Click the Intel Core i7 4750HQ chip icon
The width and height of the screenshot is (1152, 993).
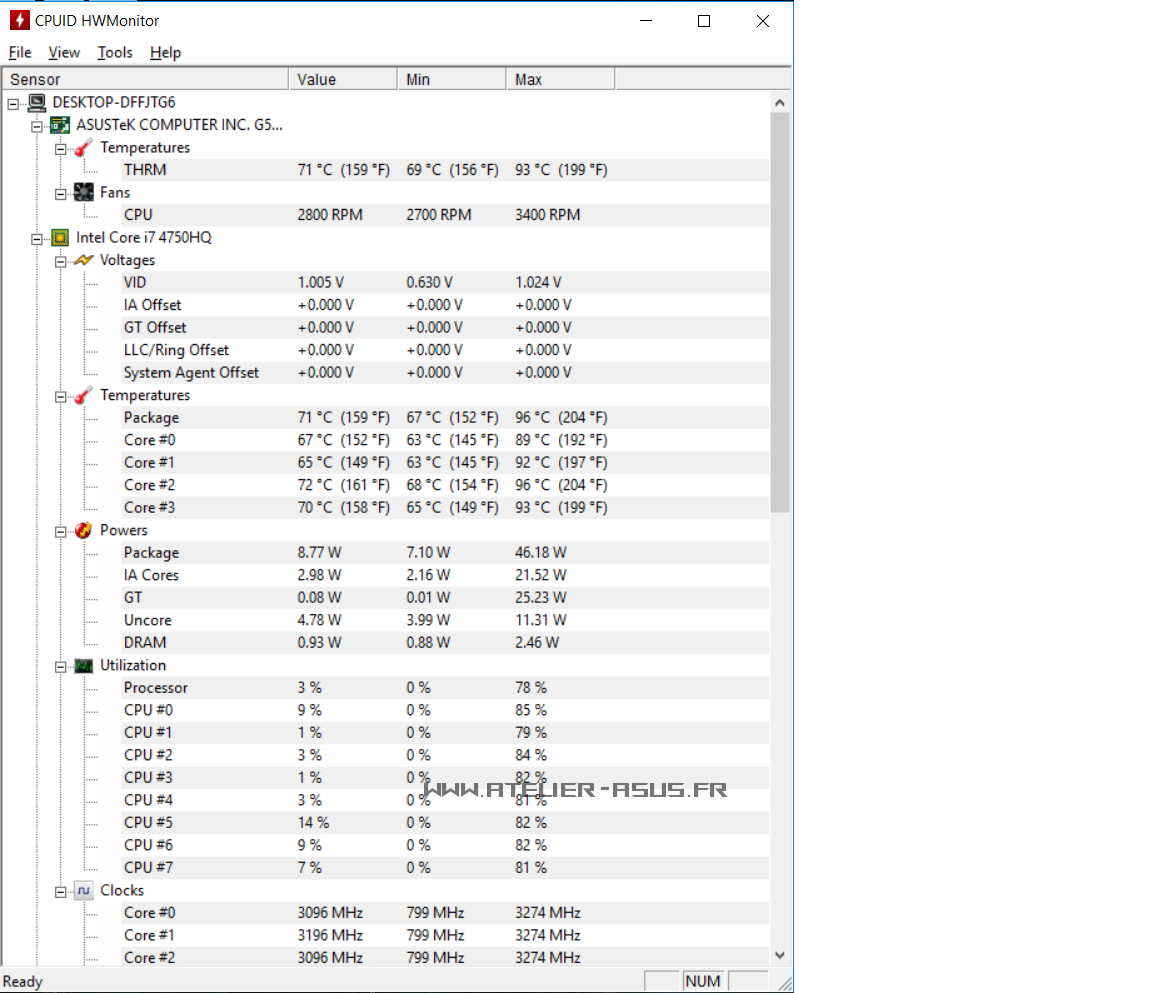pos(60,237)
